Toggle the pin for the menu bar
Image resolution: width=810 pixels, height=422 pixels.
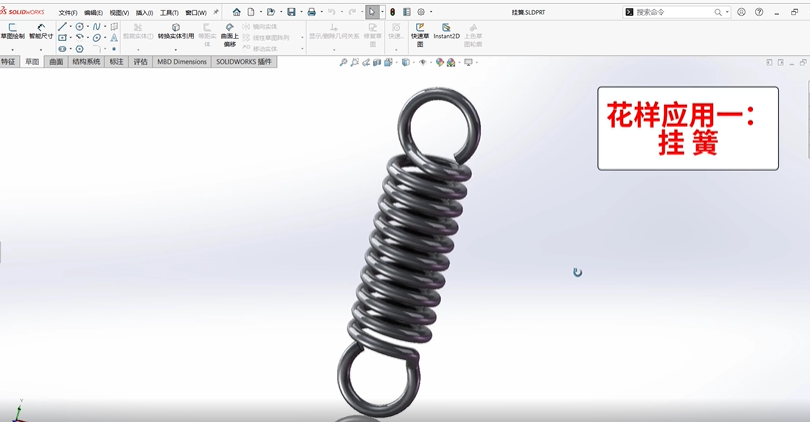216,12
